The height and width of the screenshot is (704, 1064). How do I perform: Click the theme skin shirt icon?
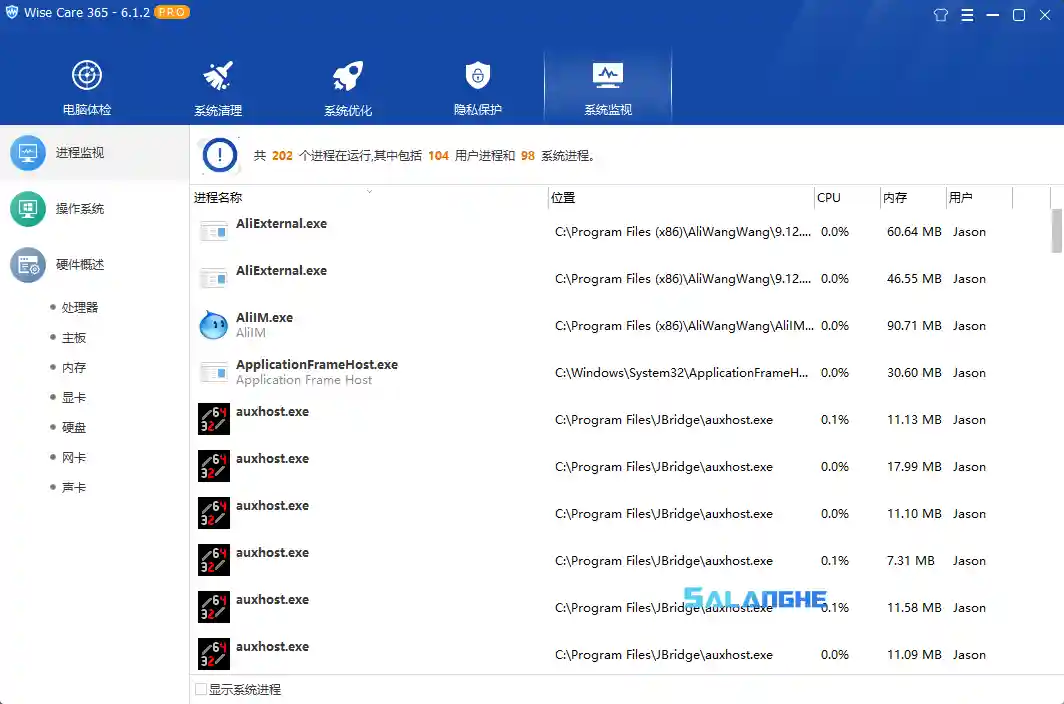coord(940,15)
